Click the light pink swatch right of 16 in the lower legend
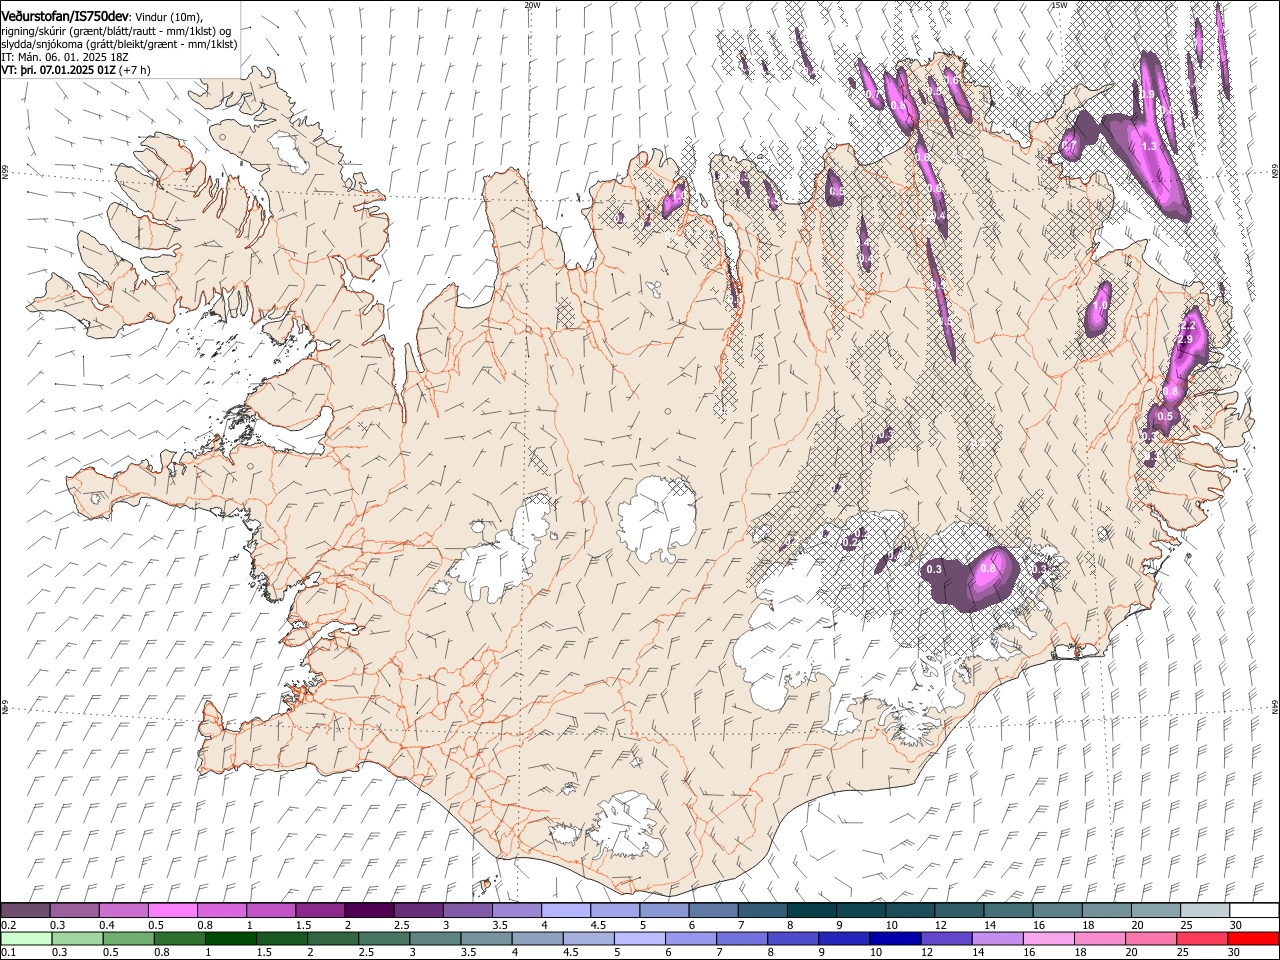Image resolution: width=1280 pixels, height=960 pixels. tap(1048, 938)
